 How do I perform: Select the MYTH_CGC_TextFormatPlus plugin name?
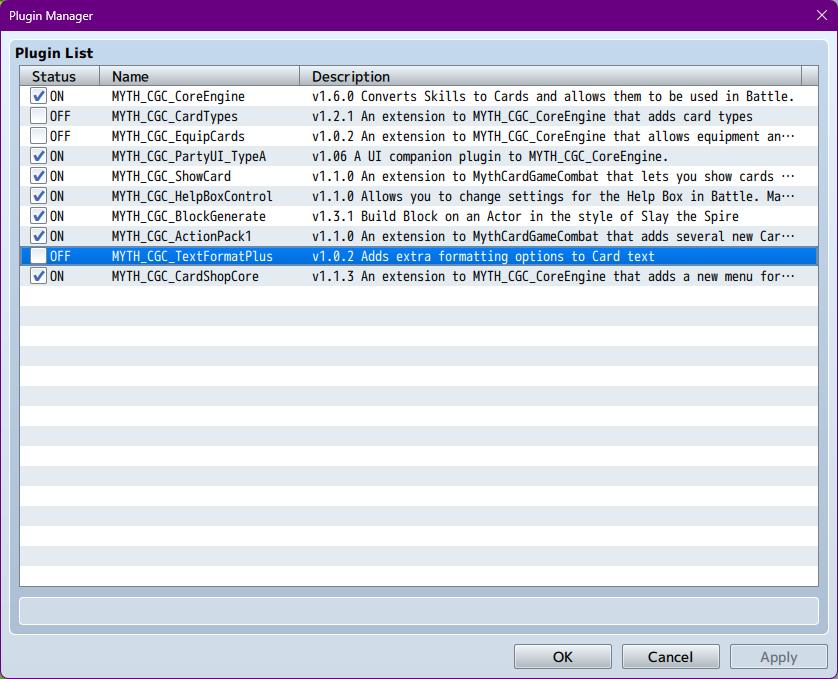[192, 256]
